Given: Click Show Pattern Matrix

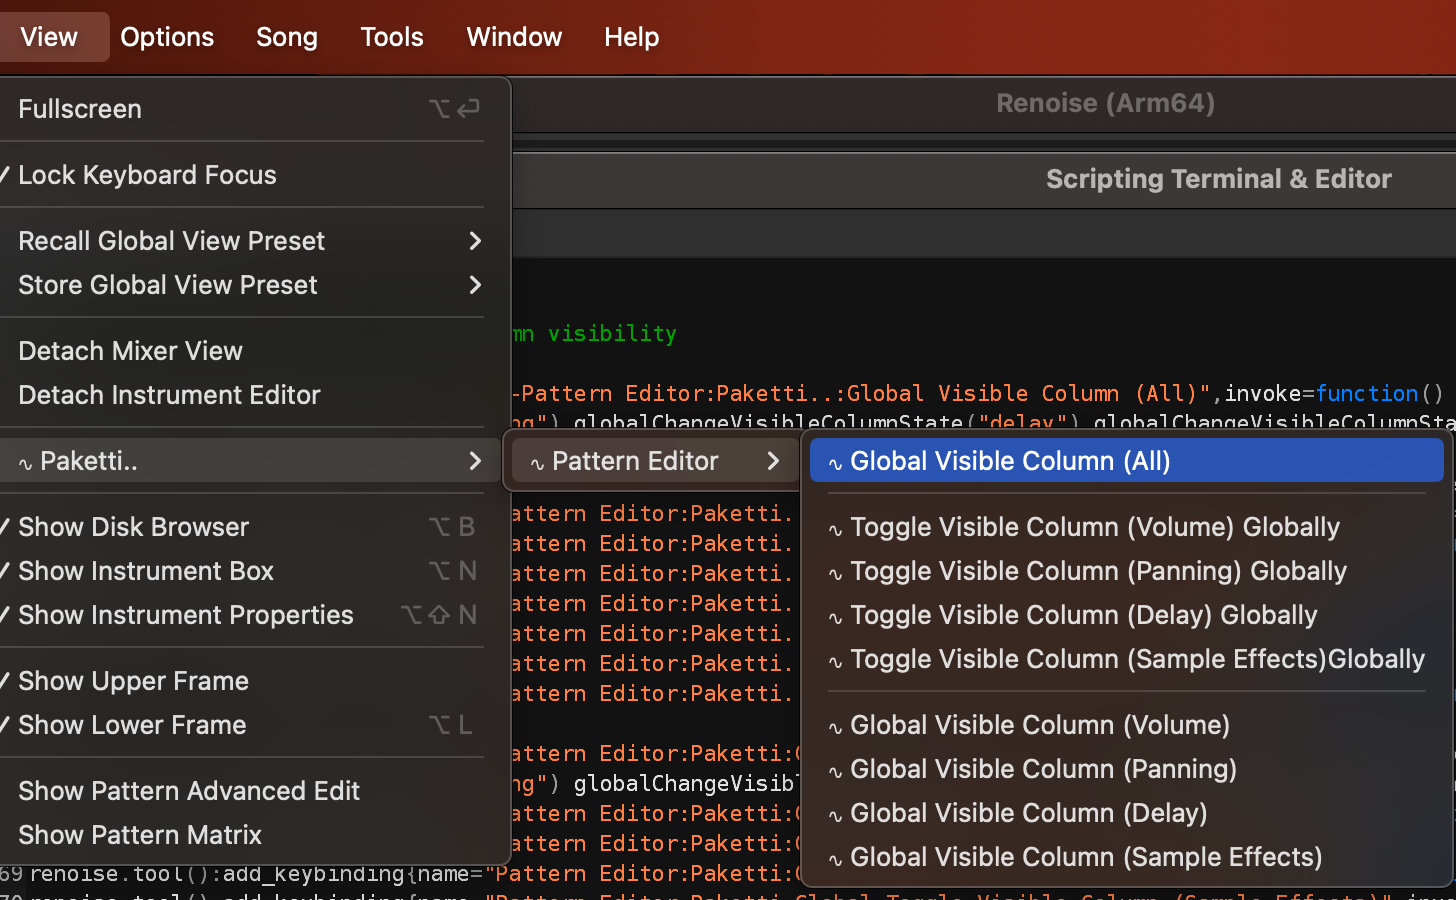Looking at the screenshot, I should pyautogui.click(x=140, y=835).
